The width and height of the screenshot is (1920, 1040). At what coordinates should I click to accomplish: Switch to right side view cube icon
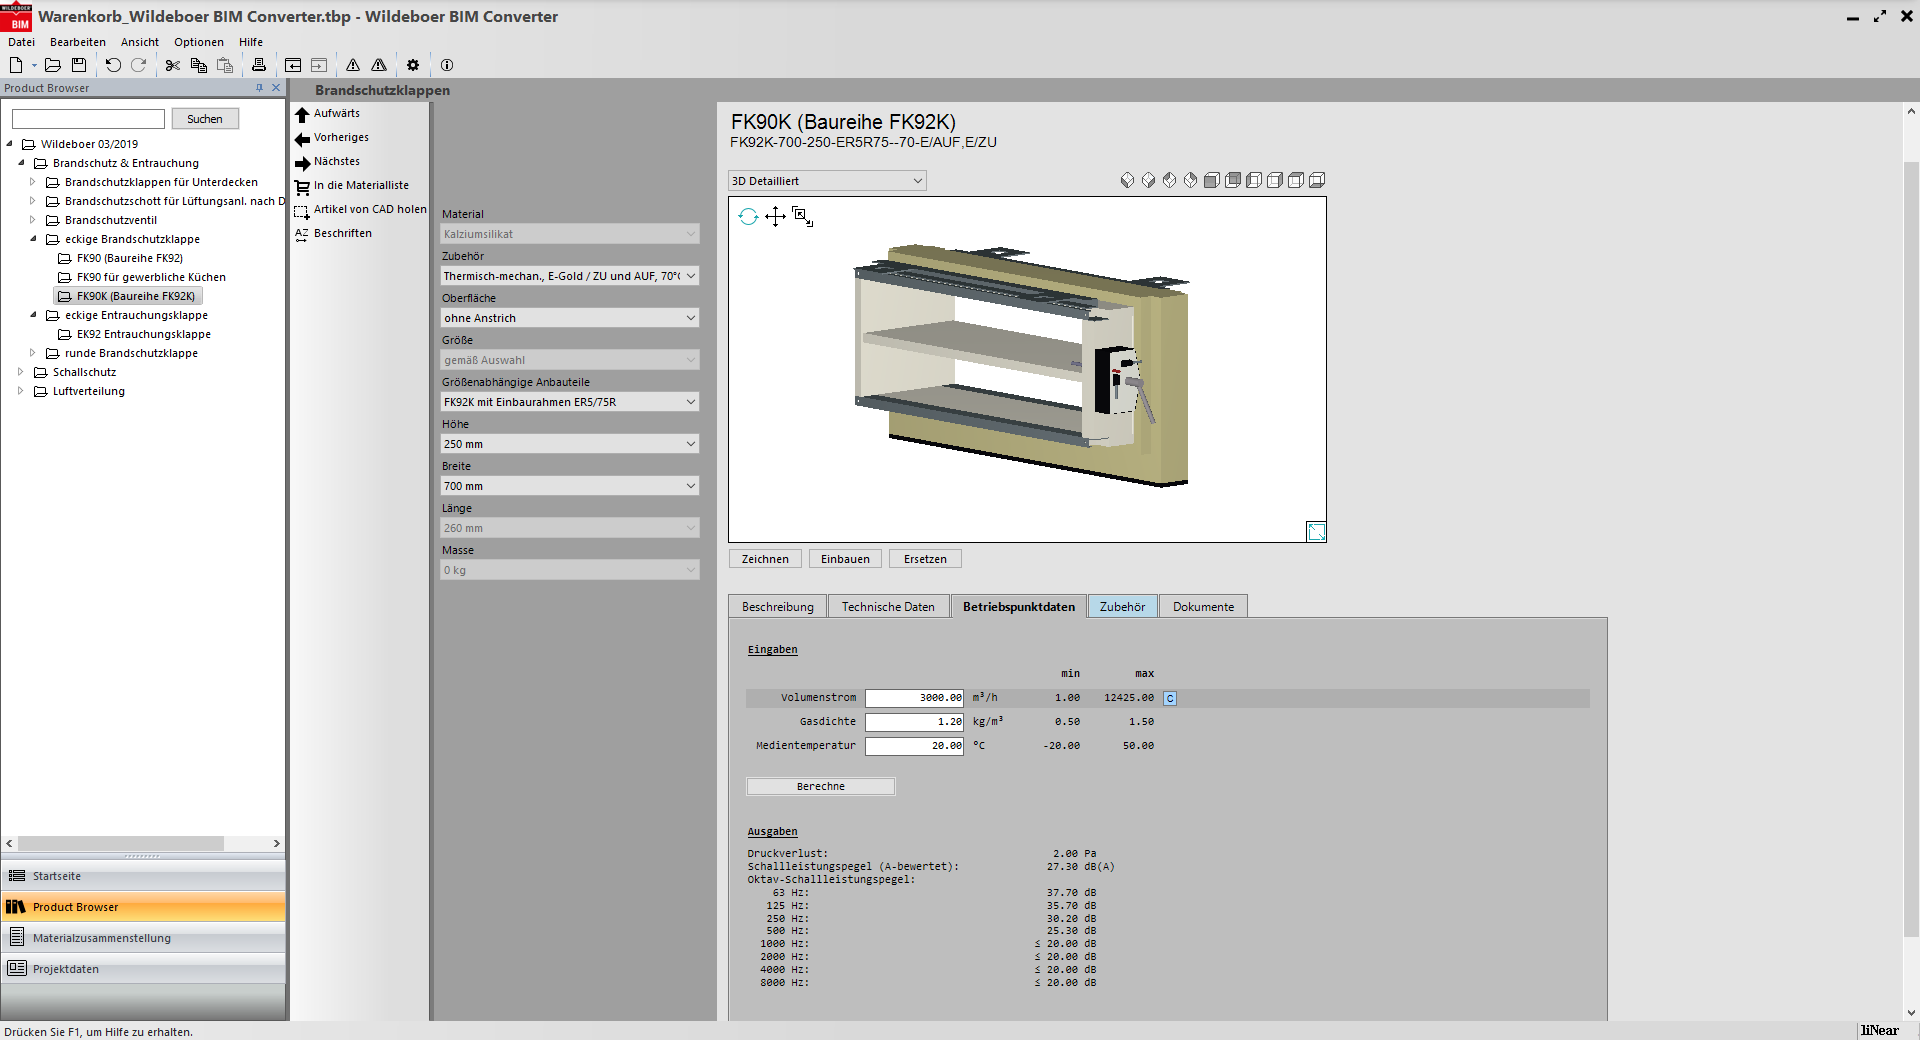pos(1275,180)
